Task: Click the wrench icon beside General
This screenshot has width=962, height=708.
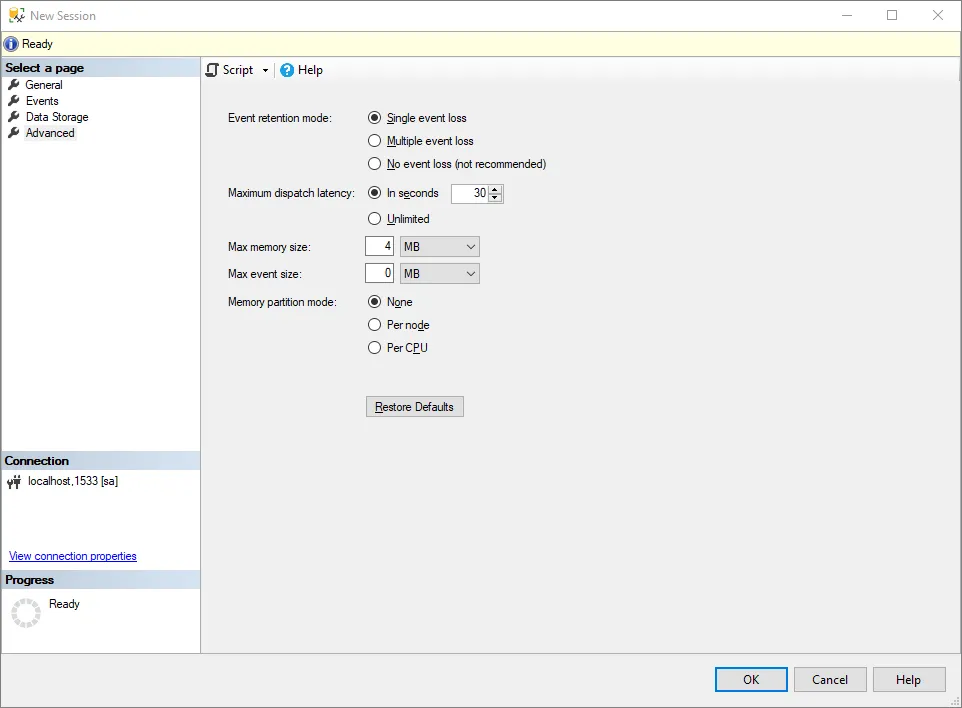Action: pyautogui.click(x=13, y=84)
